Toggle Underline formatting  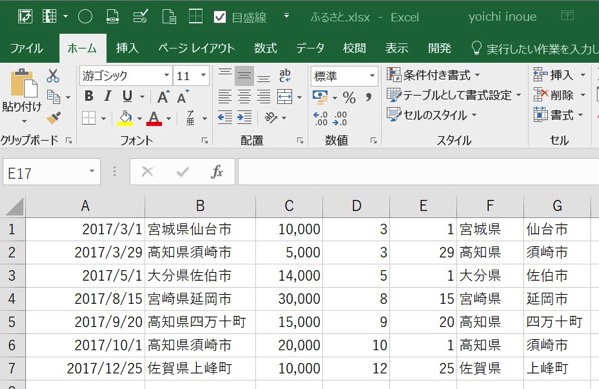click(127, 96)
